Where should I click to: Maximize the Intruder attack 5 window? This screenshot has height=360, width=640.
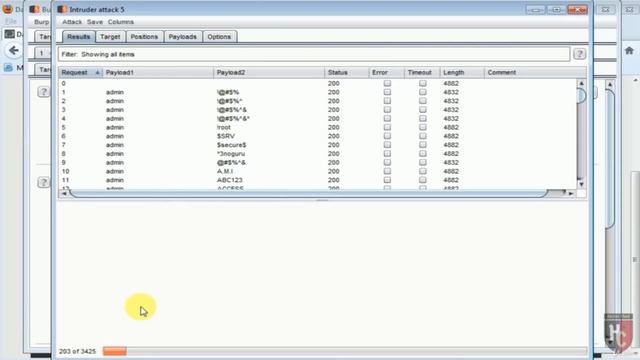[x=556, y=9]
